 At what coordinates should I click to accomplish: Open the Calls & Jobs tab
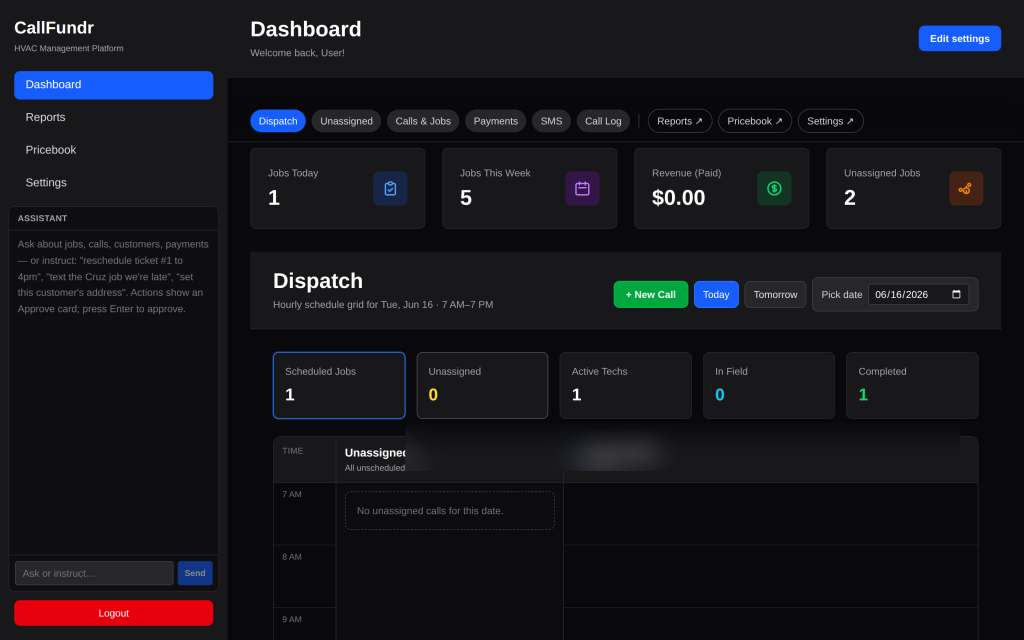[423, 121]
